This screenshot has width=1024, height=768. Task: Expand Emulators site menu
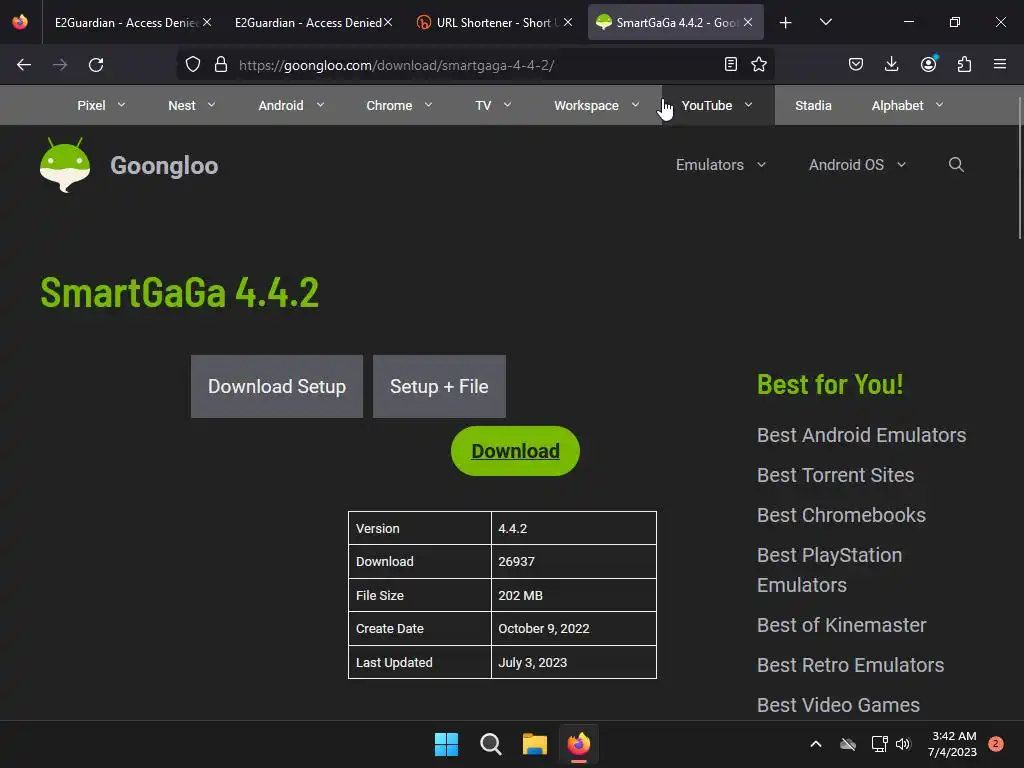coord(720,165)
